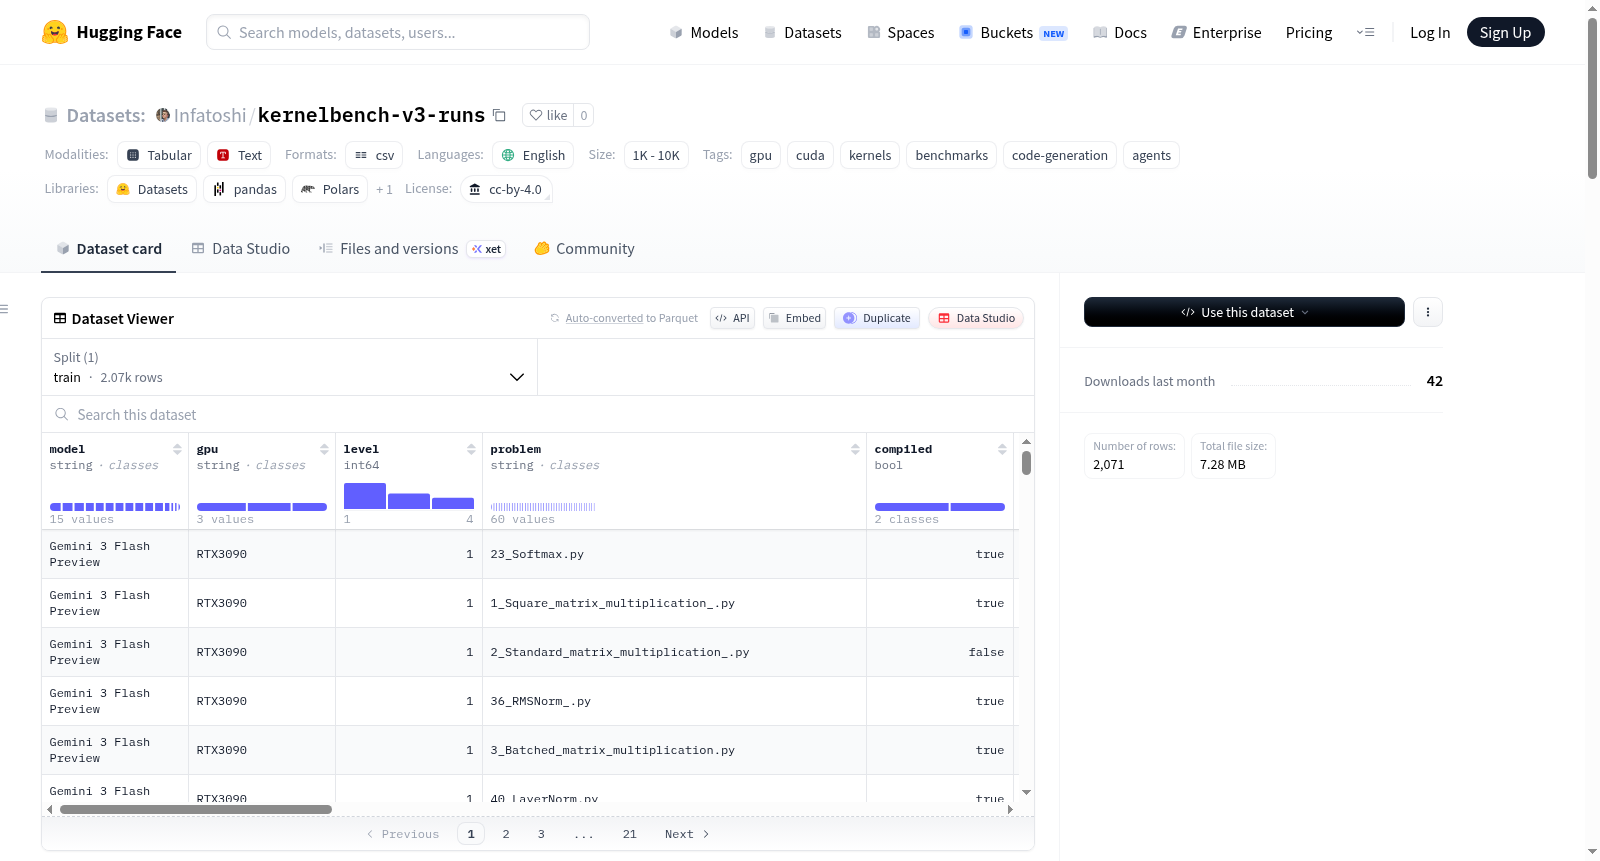Sort the model column with its sort icon
The image size is (1600, 861).
pyautogui.click(x=177, y=449)
